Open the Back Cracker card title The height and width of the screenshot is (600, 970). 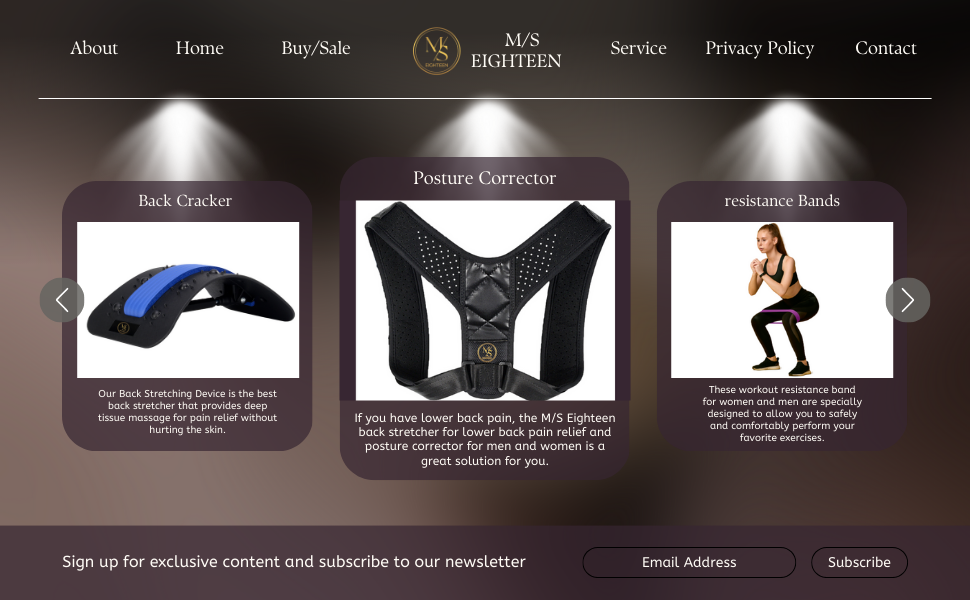(x=185, y=200)
